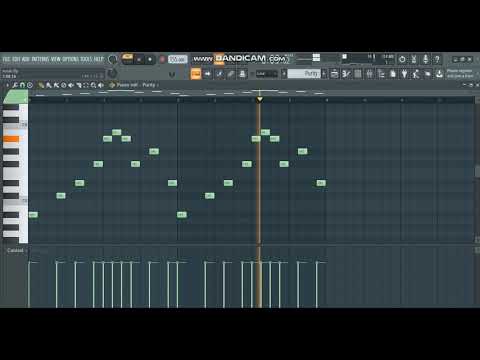Viewport: 480px width, 360px height.
Task: Open piano roll magnet snap options
Action: [x=22, y=85]
